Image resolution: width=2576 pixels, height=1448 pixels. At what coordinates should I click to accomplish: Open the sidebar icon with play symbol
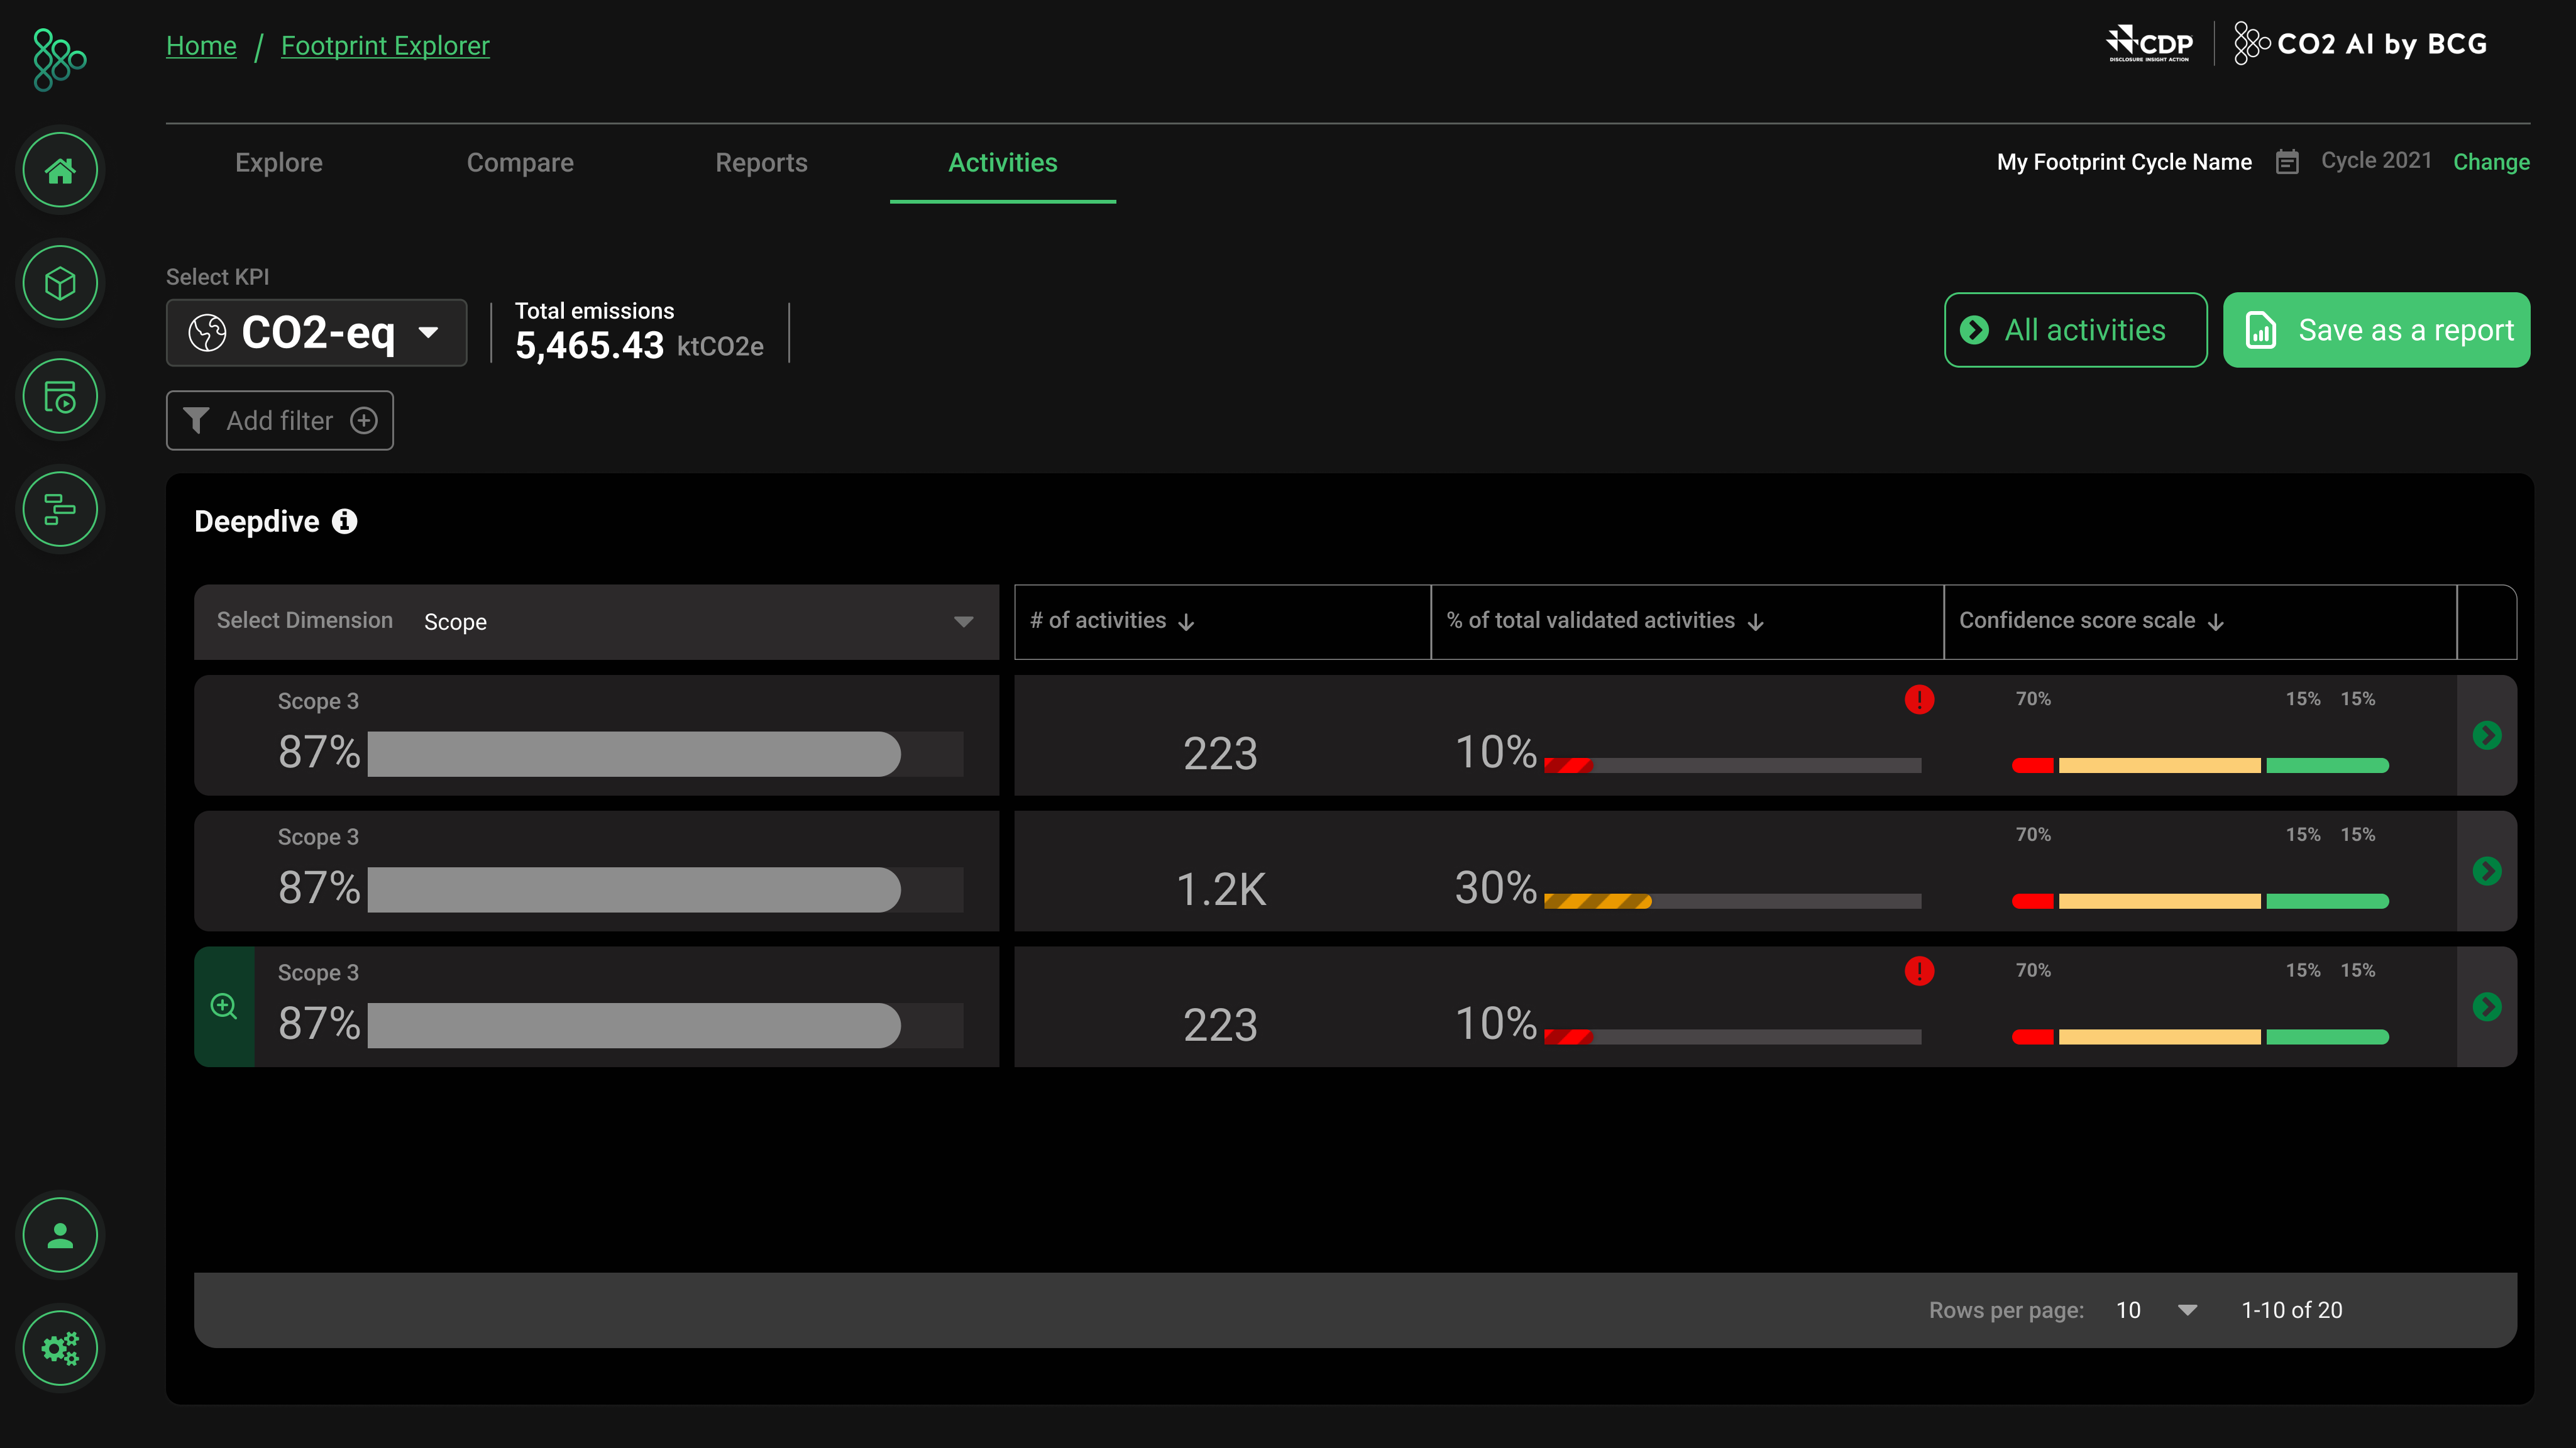tap(60, 397)
